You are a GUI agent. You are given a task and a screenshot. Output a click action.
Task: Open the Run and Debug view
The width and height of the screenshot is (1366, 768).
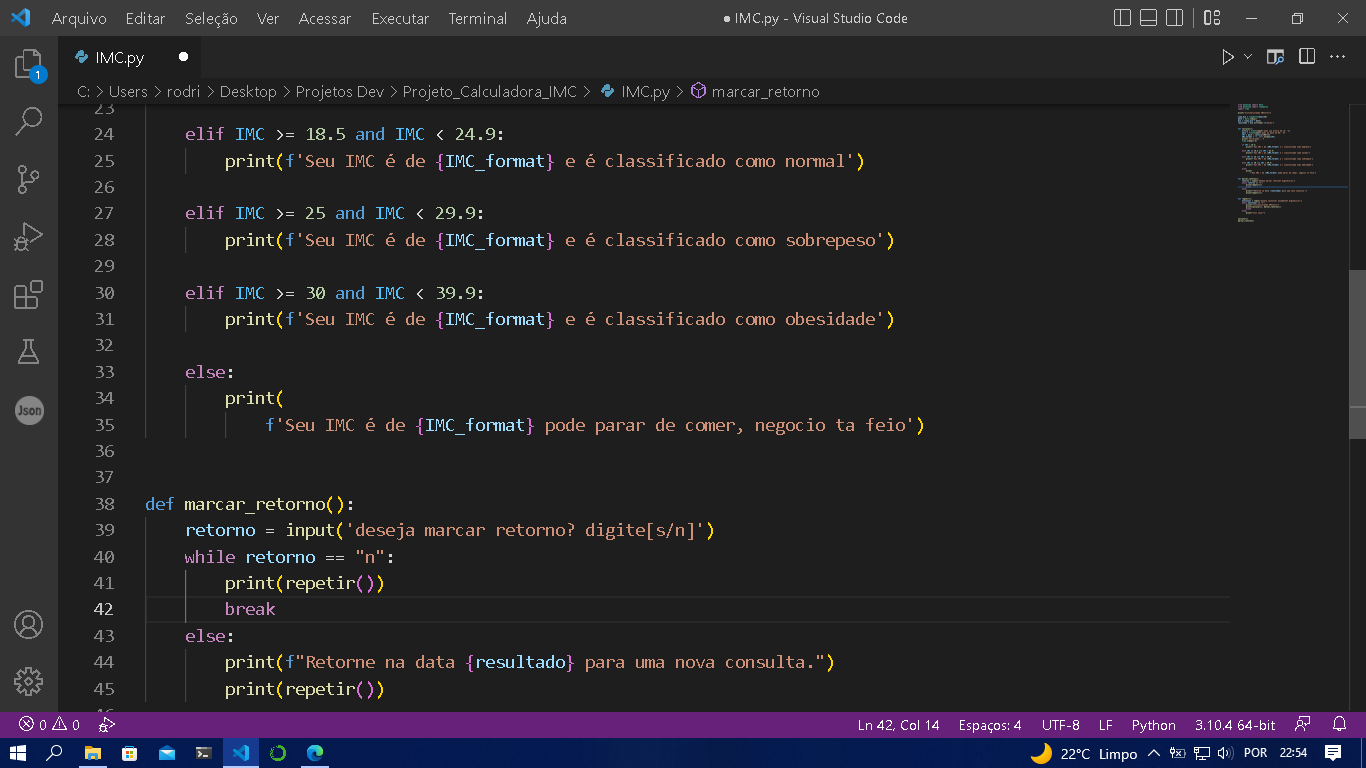tap(28, 237)
